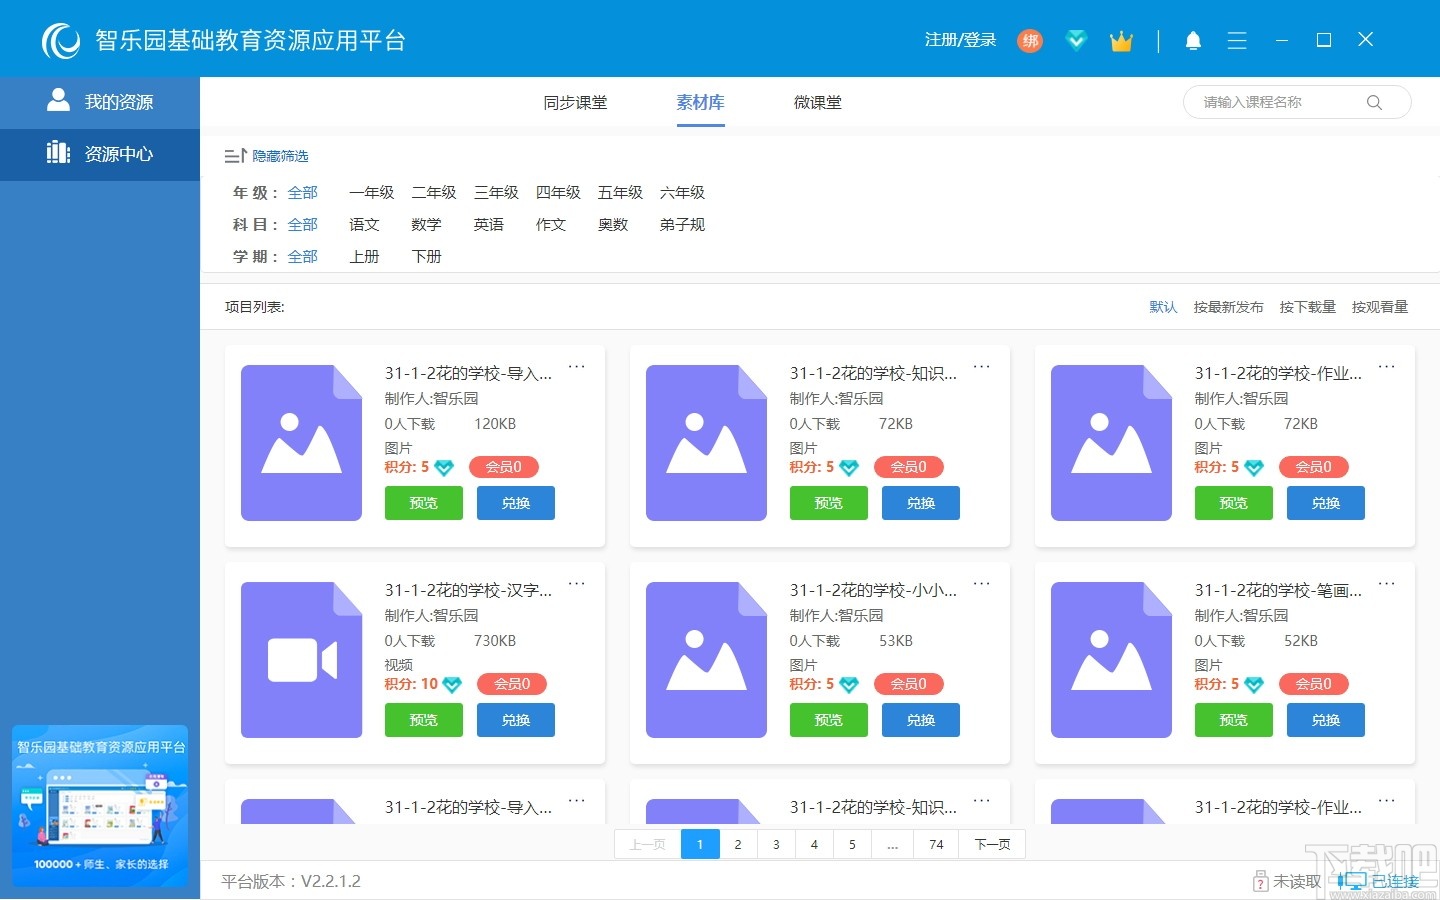Open the ellipsis menu on 花的学校-导入 card
Image resolution: width=1440 pixels, height=900 pixels.
[577, 366]
